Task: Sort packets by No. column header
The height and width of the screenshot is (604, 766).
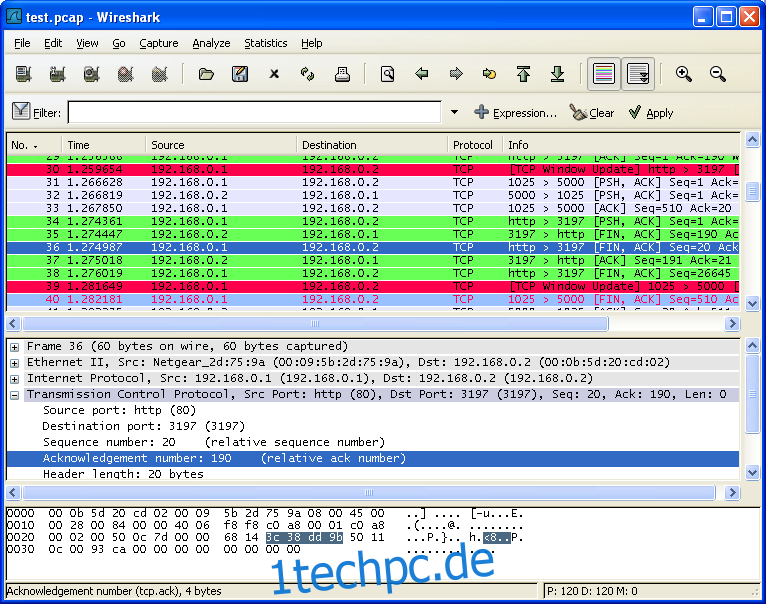Action: tap(34, 145)
